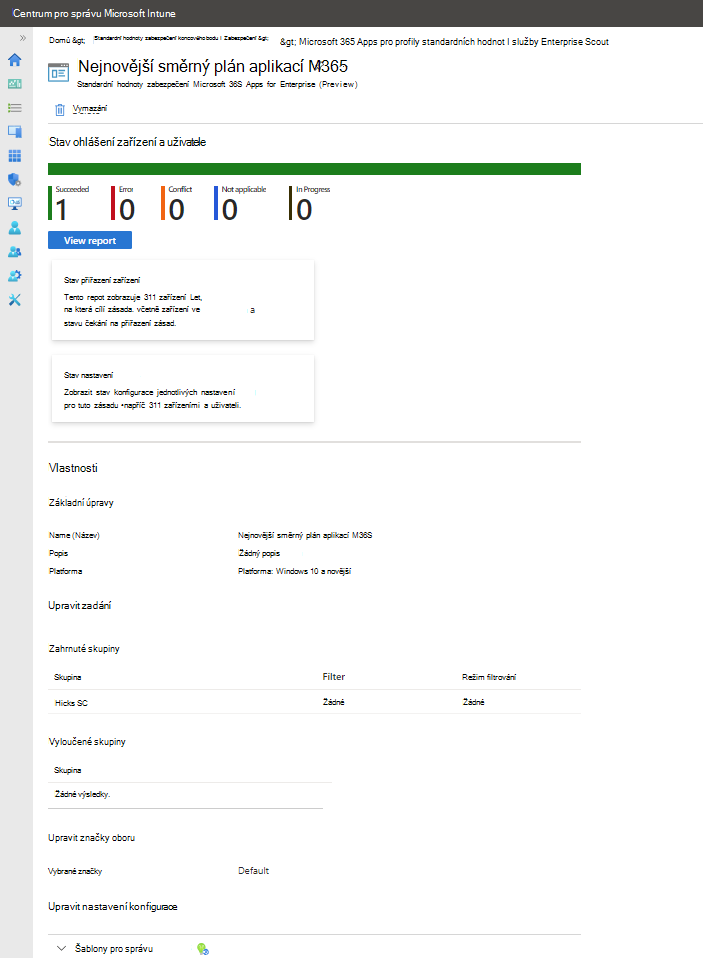Open the Stav přiřazení zařízení report card
Screen dimensions: 703x958
click(183, 300)
